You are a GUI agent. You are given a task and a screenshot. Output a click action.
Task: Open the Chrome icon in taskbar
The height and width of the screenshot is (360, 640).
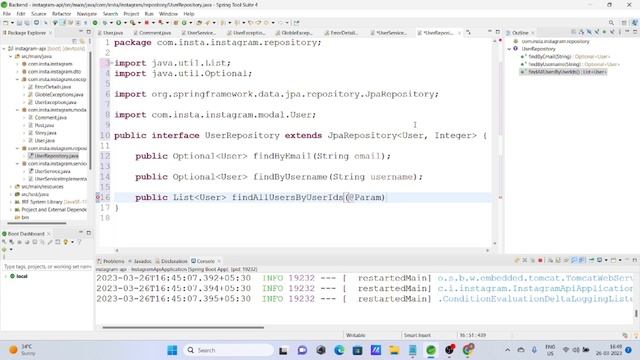[x=468, y=350]
